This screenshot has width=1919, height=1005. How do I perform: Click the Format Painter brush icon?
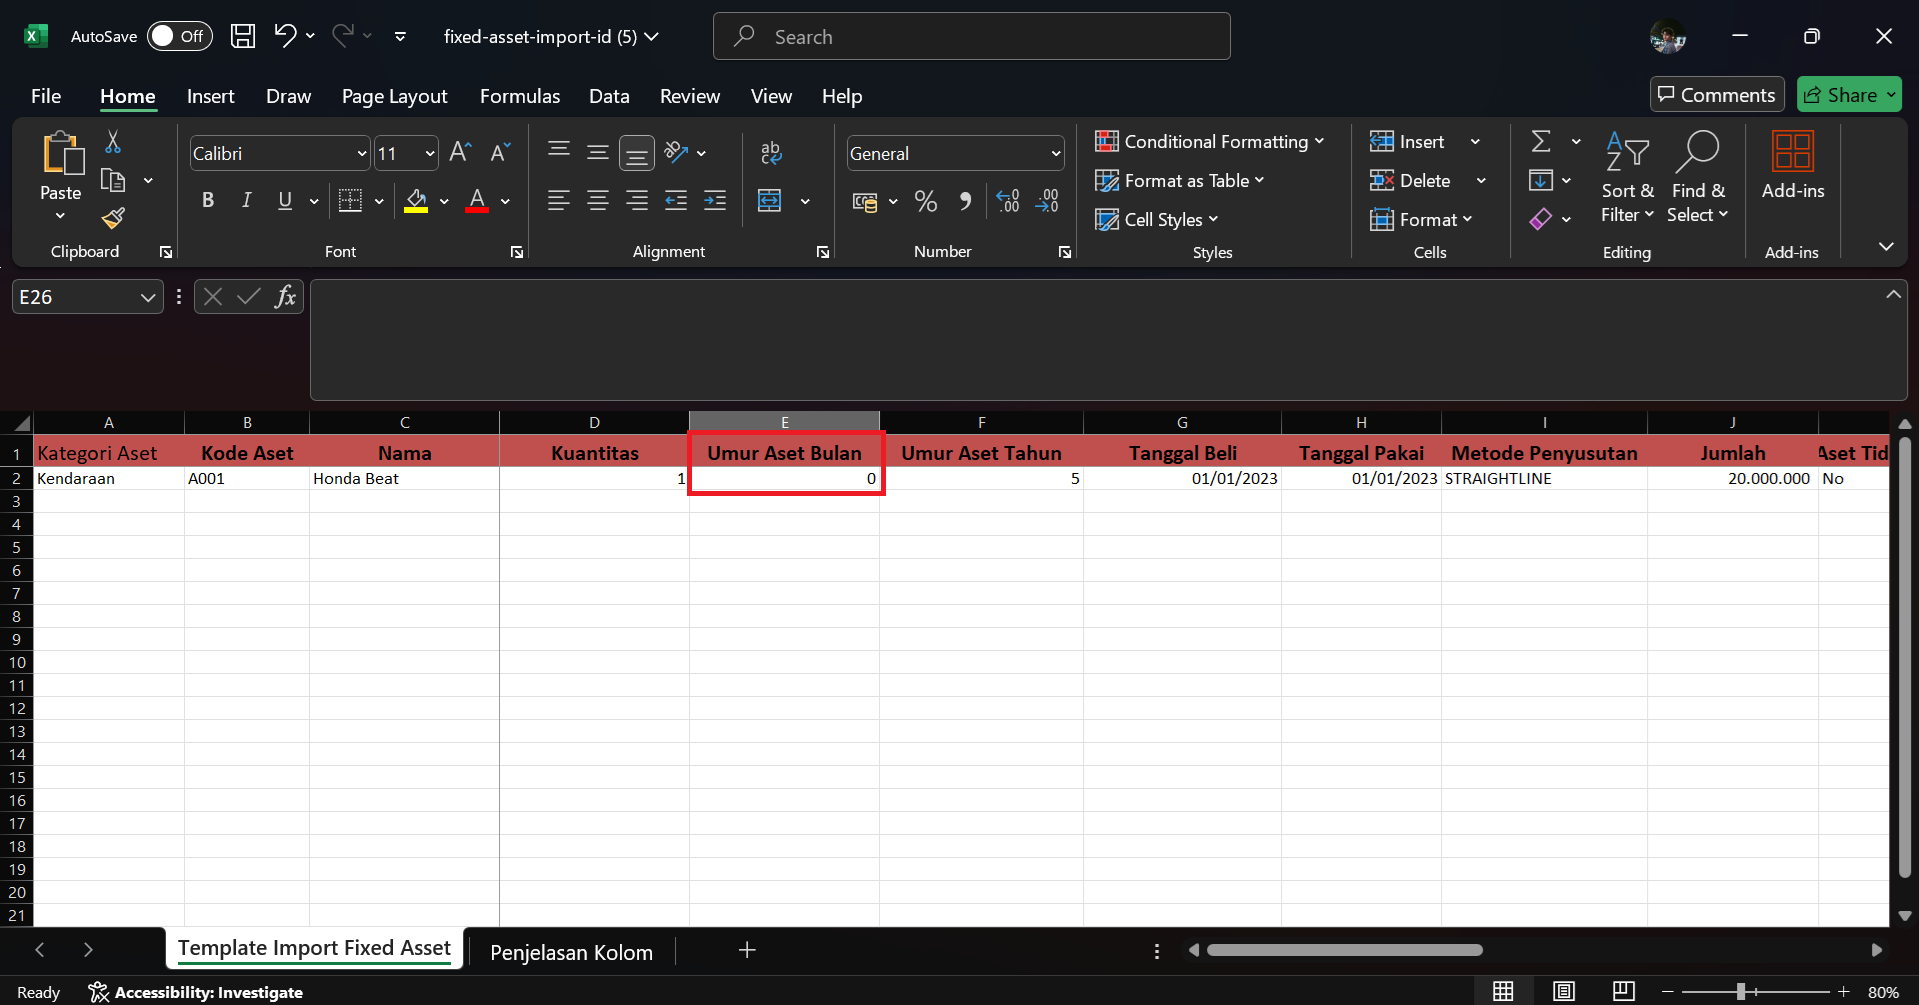point(113,218)
